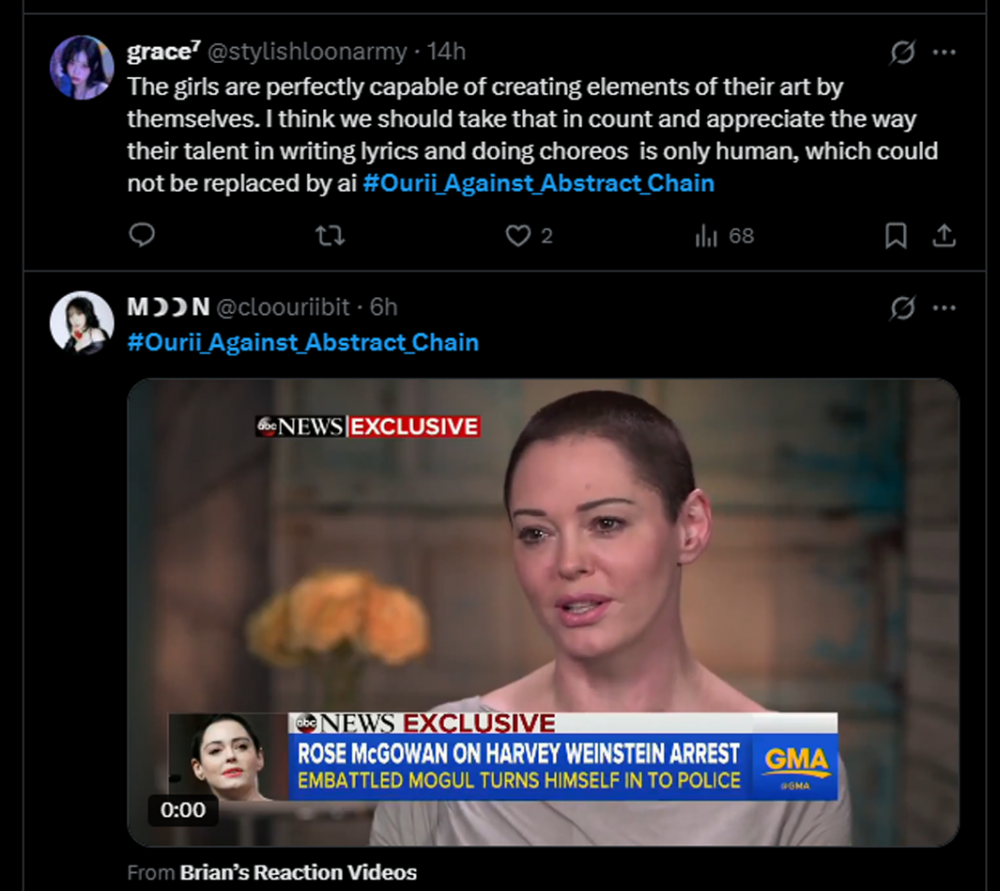This screenshot has height=891, width=1000.
Task: Open the 14h timestamp of grace's tweet
Action: tap(446, 52)
